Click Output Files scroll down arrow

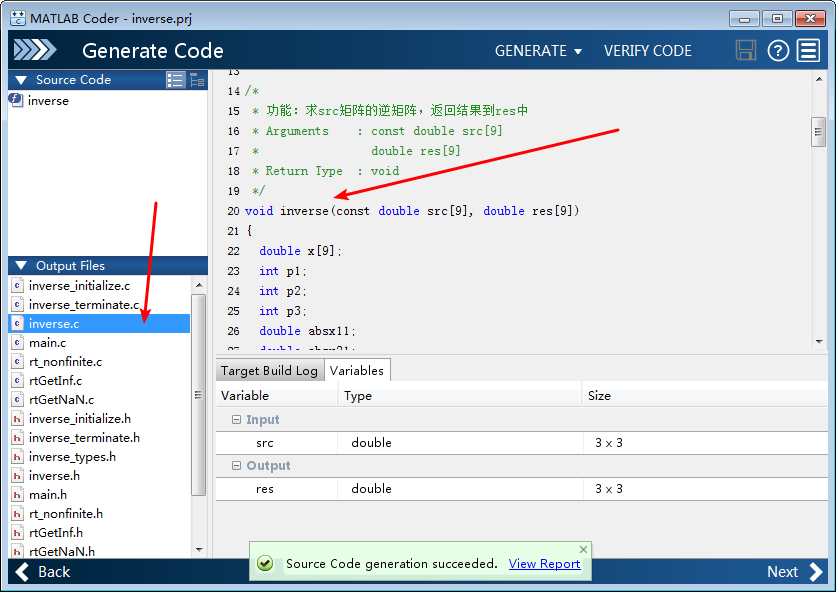(199, 550)
